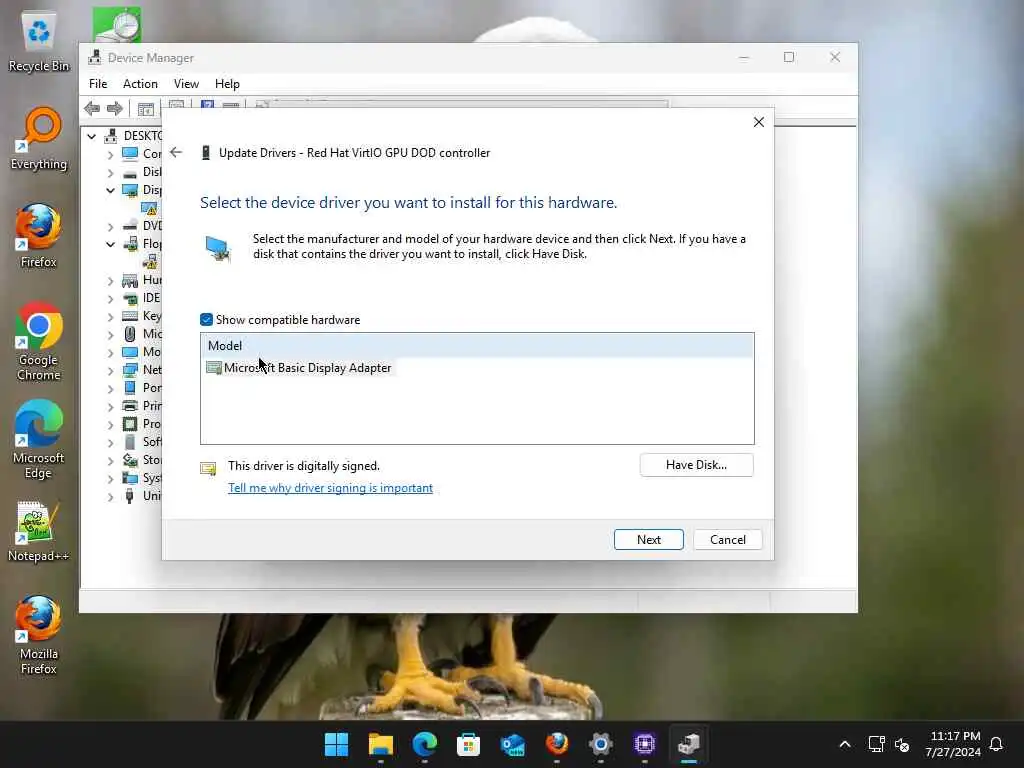Image resolution: width=1024 pixels, height=768 pixels.
Task: Expand the IDE controllers tree node
Action: pos(110,298)
